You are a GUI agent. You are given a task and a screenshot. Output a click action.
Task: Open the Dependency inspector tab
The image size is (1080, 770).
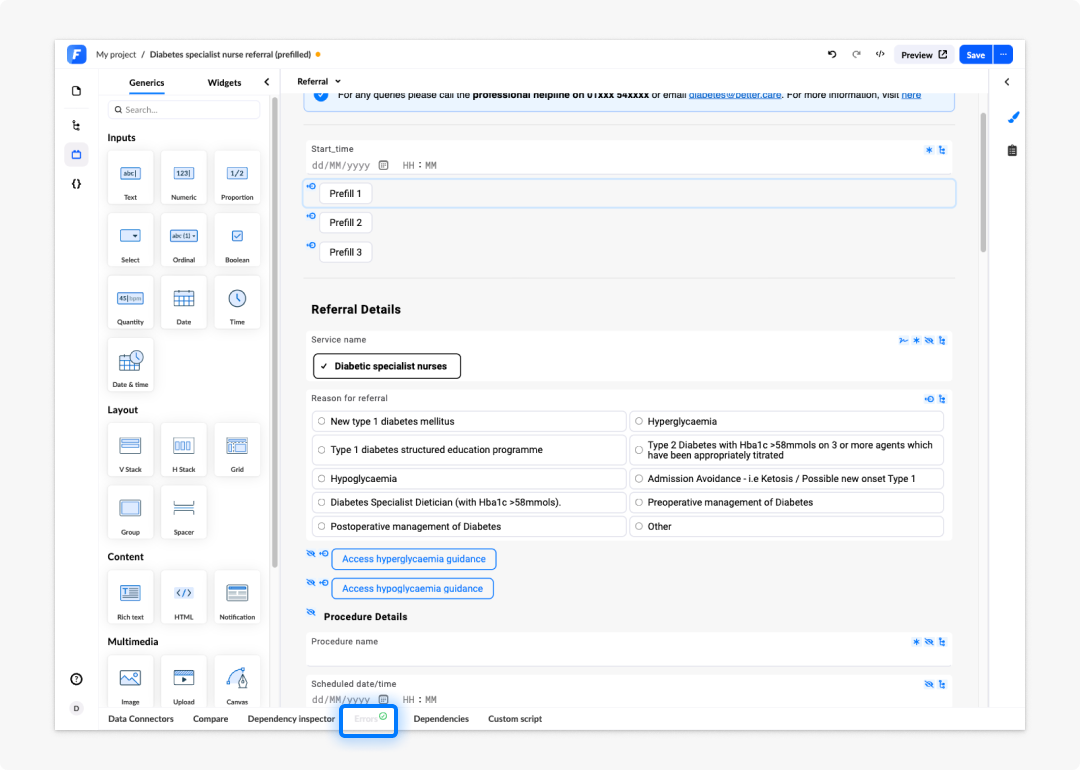click(291, 719)
